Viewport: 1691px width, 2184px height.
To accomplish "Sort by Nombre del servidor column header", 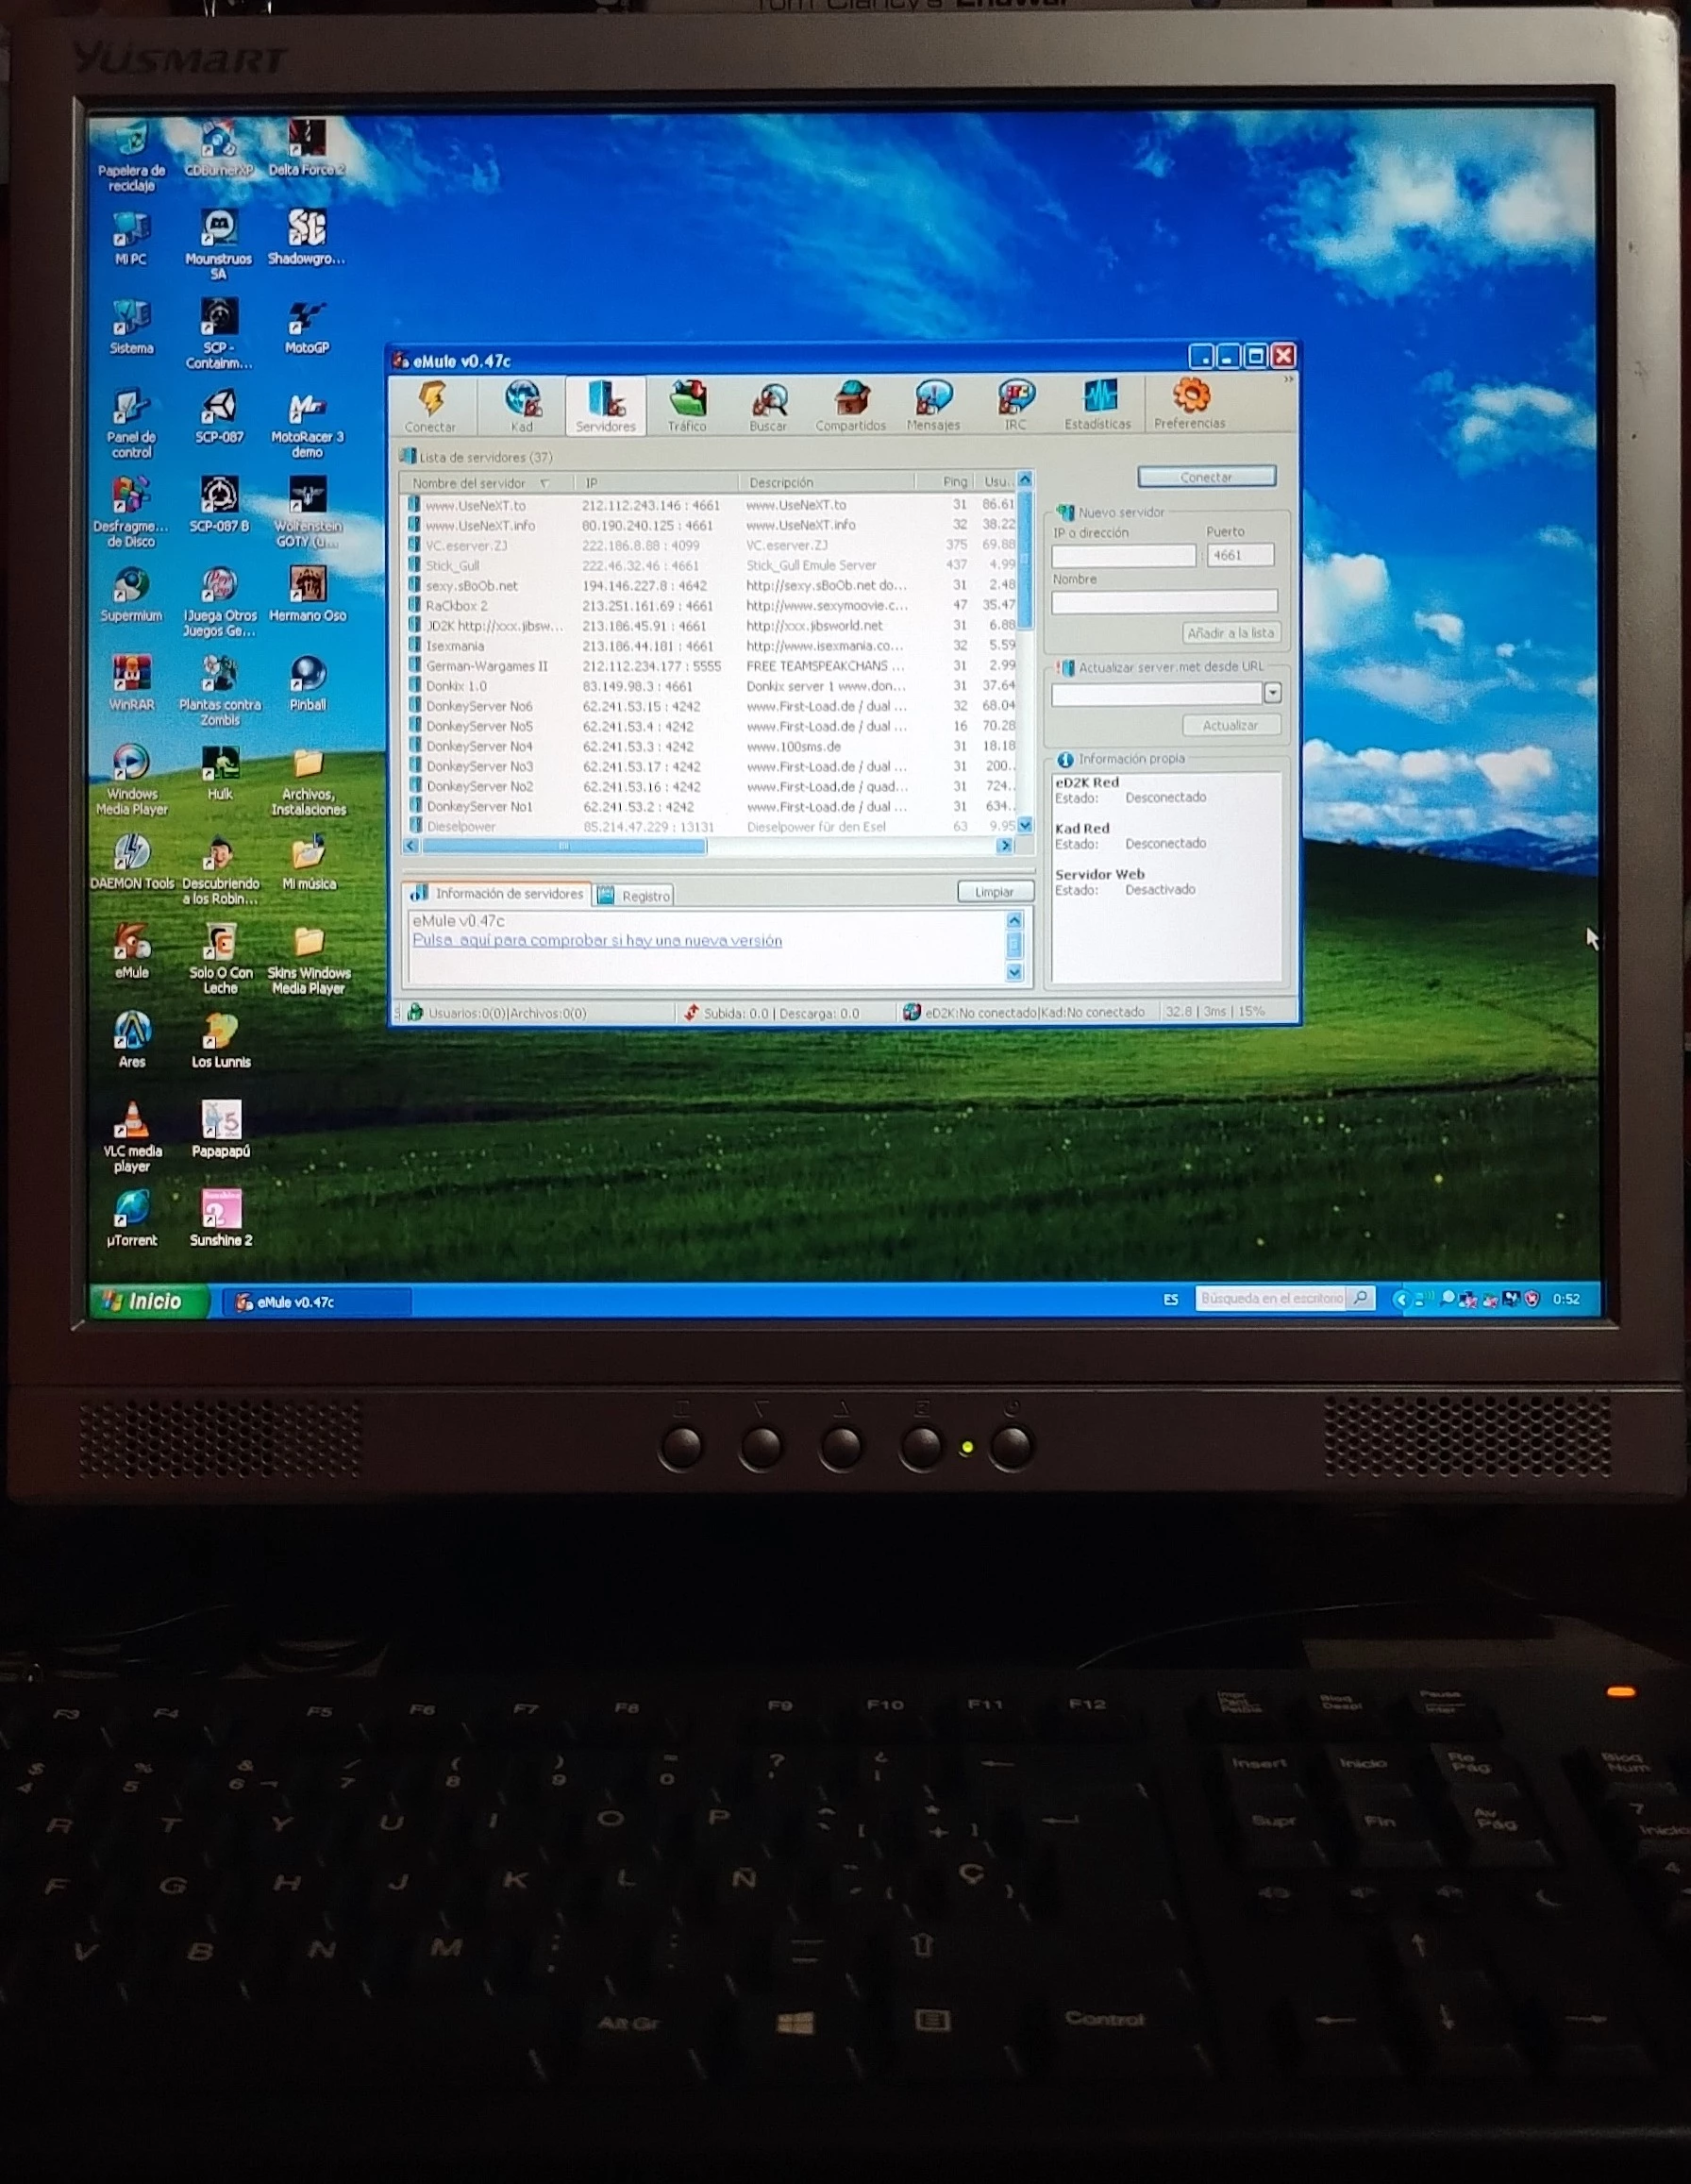I will [x=486, y=483].
